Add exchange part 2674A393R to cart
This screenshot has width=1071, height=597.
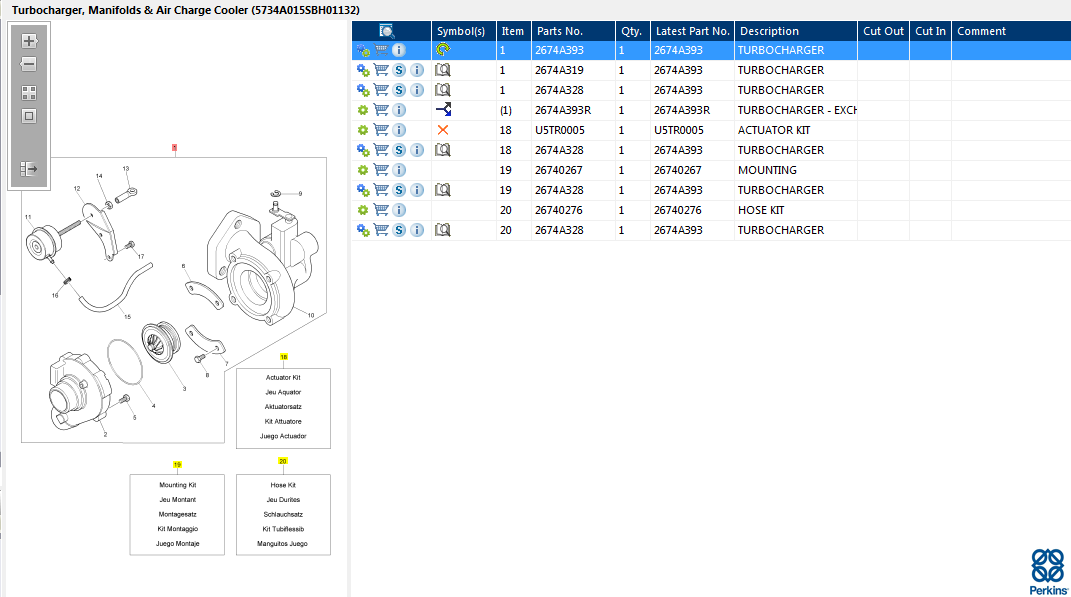(381, 110)
